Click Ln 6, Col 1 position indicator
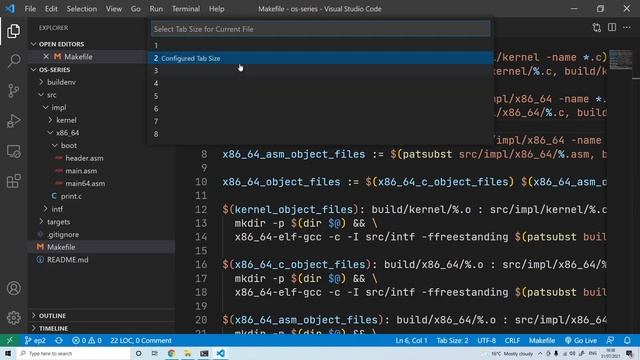This screenshot has width=640, height=360. pos(411,340)
